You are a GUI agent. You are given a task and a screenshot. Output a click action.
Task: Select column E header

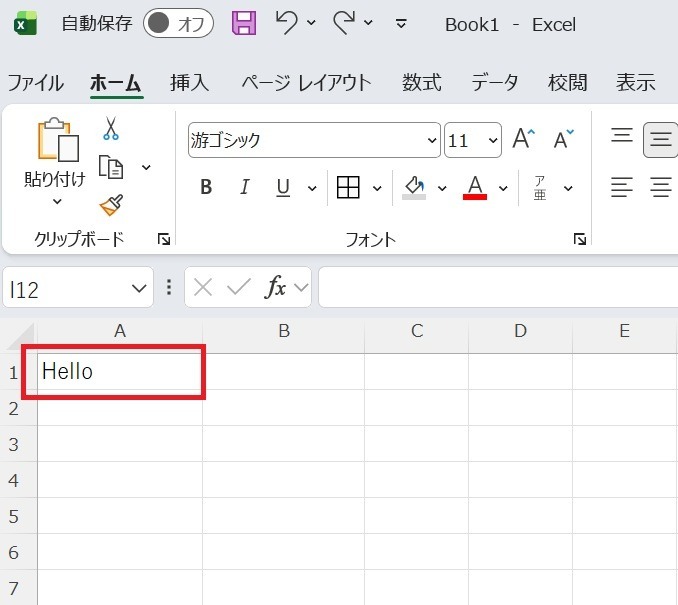click(x=624, y=331)
